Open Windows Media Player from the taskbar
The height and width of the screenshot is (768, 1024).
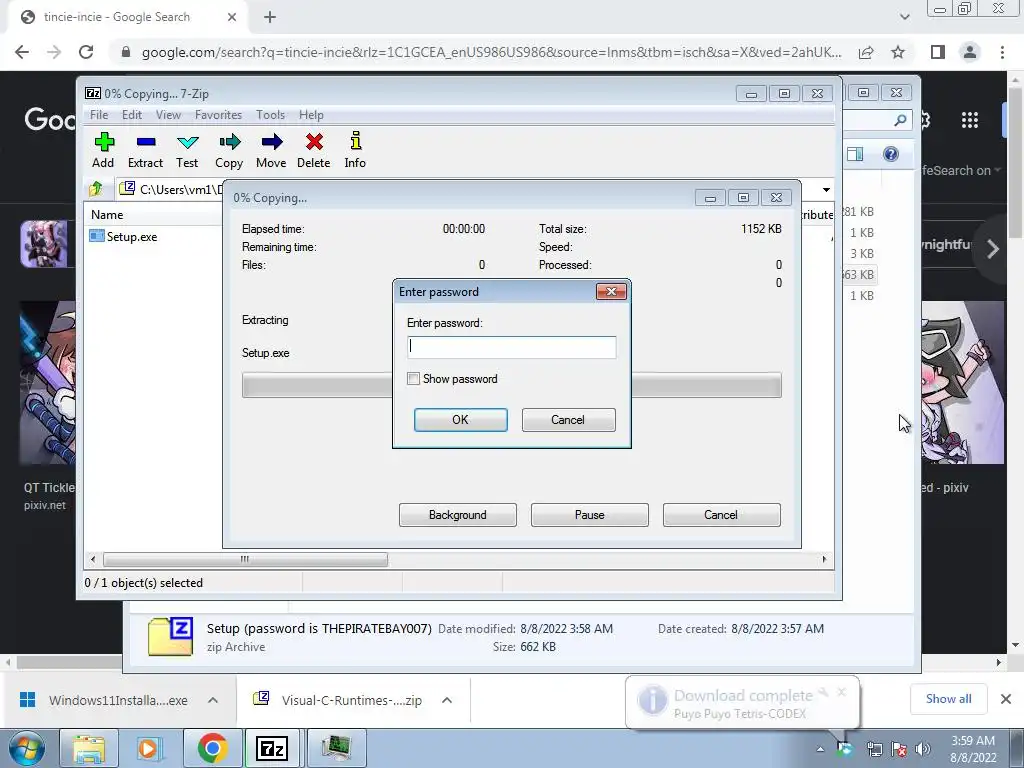[148, 748]
